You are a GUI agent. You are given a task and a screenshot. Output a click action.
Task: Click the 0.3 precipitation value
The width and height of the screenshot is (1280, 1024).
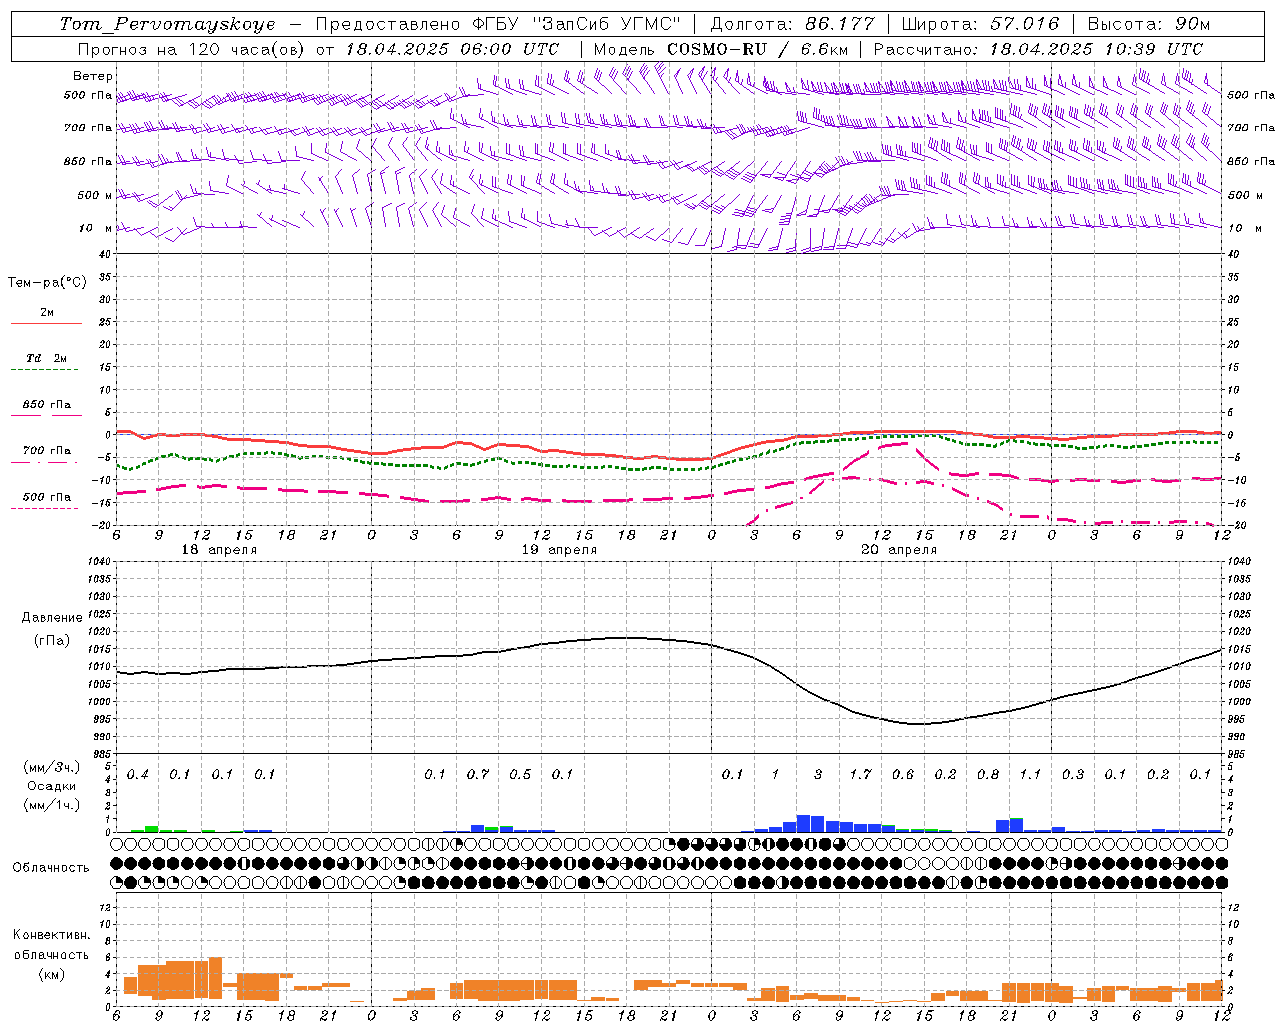[1073, 775]
